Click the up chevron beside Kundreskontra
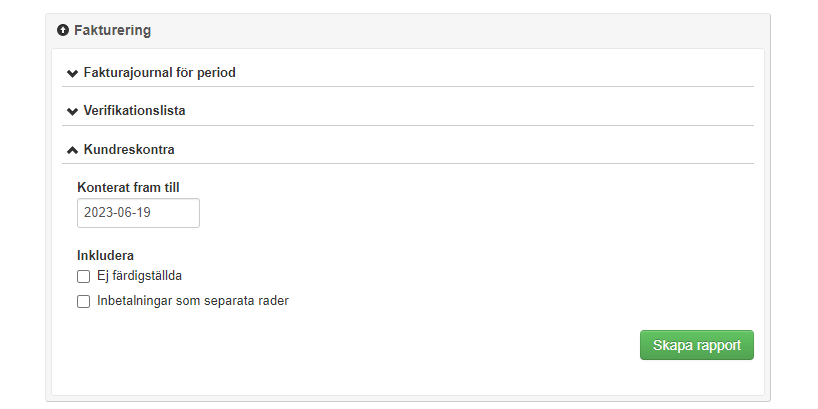Viewport: 818px width, 409px height. 72,150
